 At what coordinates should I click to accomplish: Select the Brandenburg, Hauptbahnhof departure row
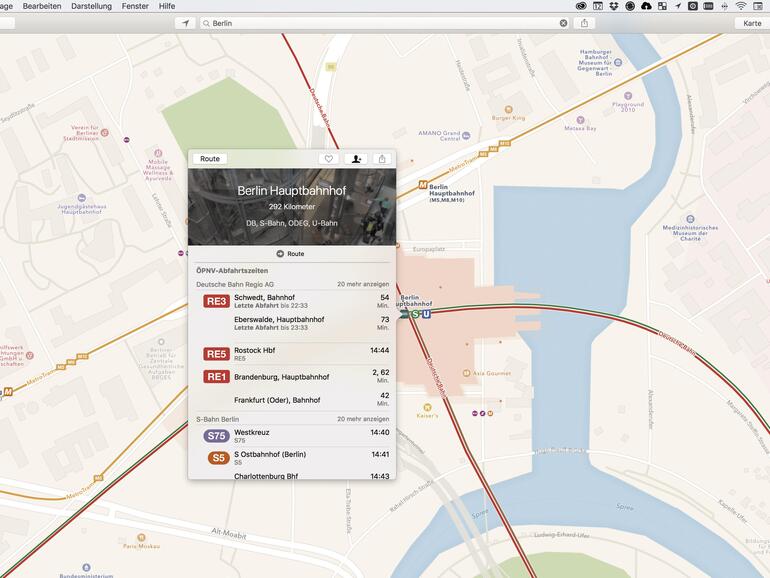(293, 377)
